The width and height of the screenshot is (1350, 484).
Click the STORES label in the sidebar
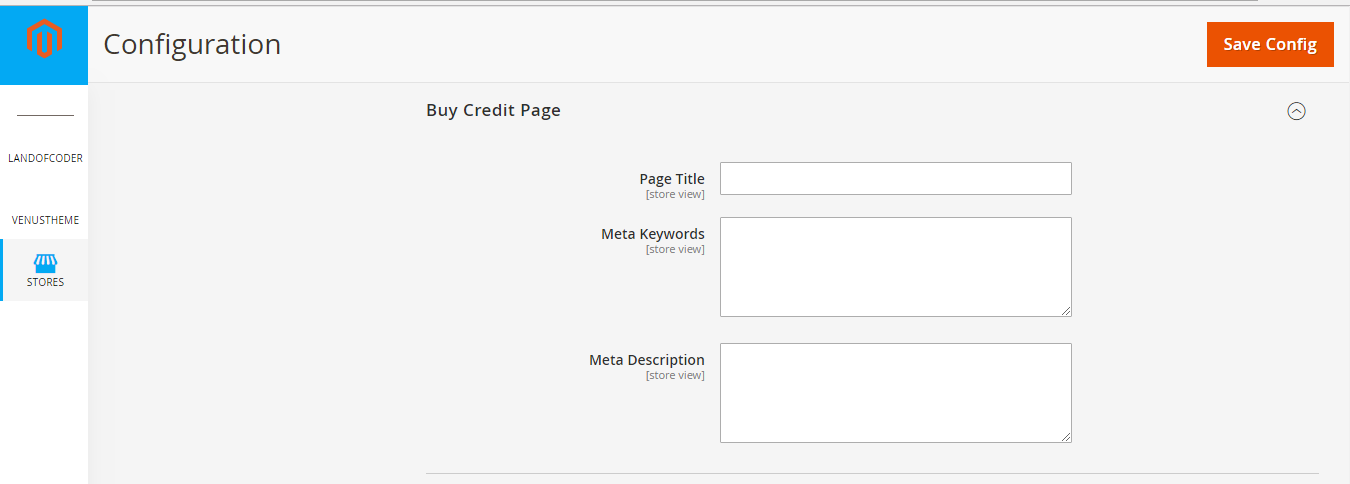tap(45, 282)
